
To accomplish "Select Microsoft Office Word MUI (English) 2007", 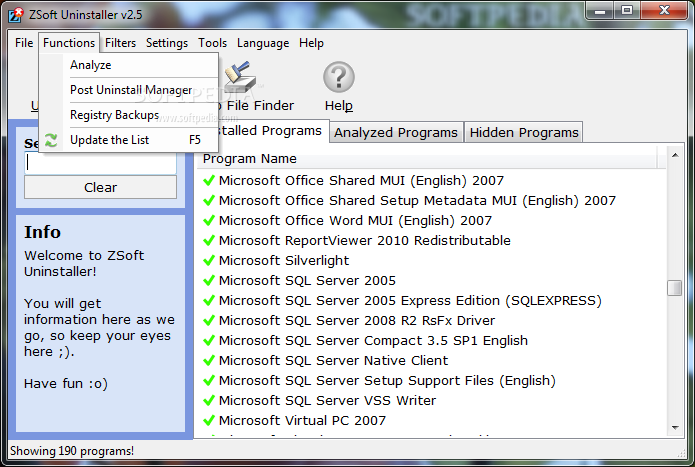I will pyautogui.click(x=355, y=220).
